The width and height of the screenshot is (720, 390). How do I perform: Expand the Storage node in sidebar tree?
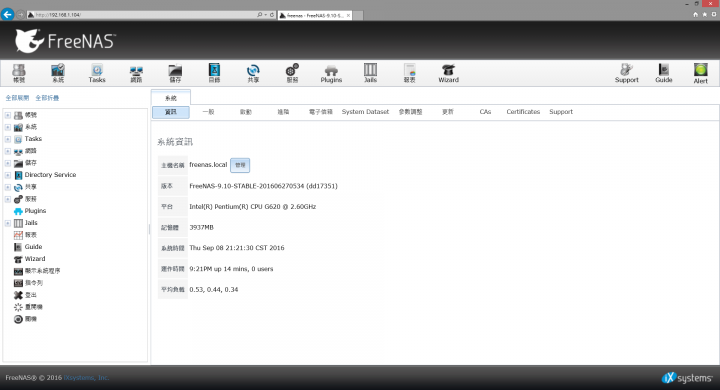[x=8, y=163]
